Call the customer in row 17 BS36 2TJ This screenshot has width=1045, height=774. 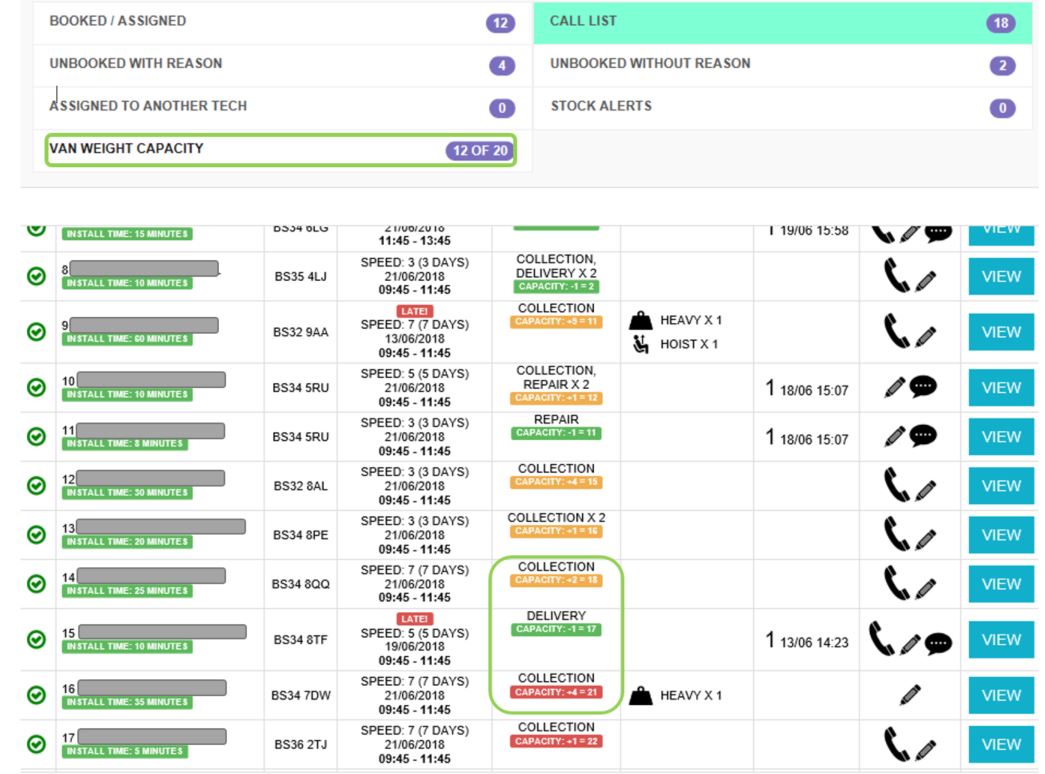pyautogui.click(x=896, y=744)
